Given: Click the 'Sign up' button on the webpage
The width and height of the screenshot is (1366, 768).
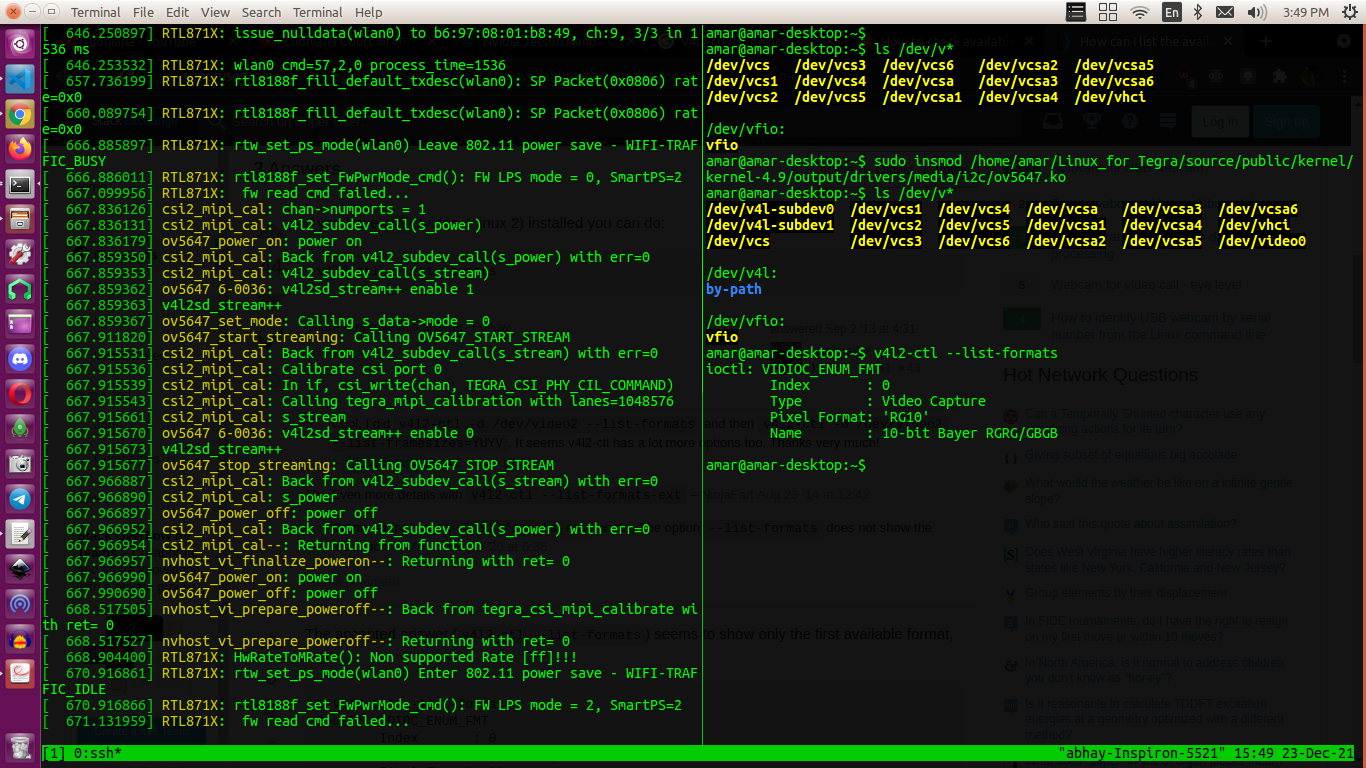Looking at the screenshot, I should click(x=1286, y=120).
